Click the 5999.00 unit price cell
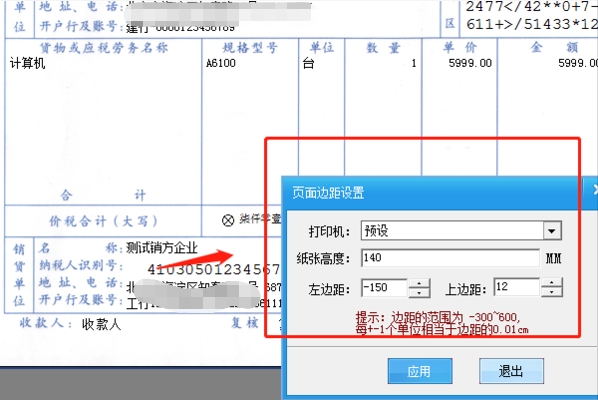The width and height of the screenshot is (598, 400). (470, 63)
